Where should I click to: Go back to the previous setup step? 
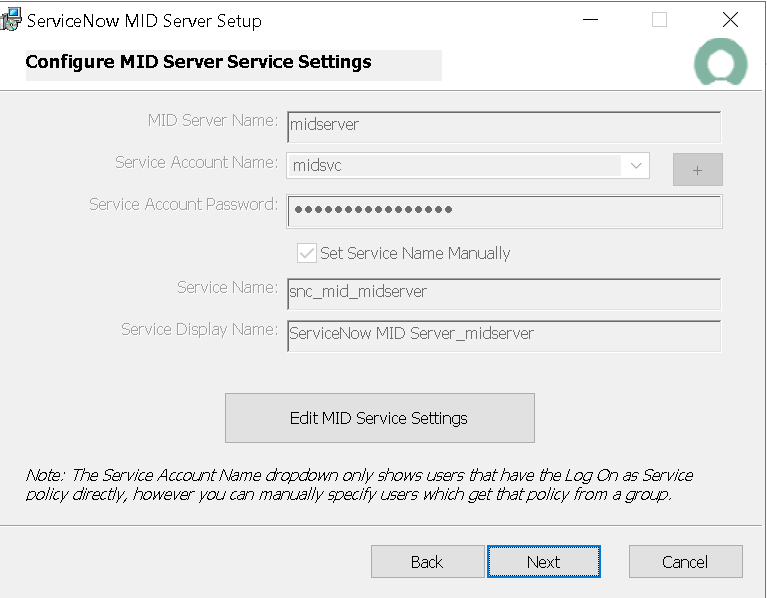pyautogui.click(x=427, y=562)
